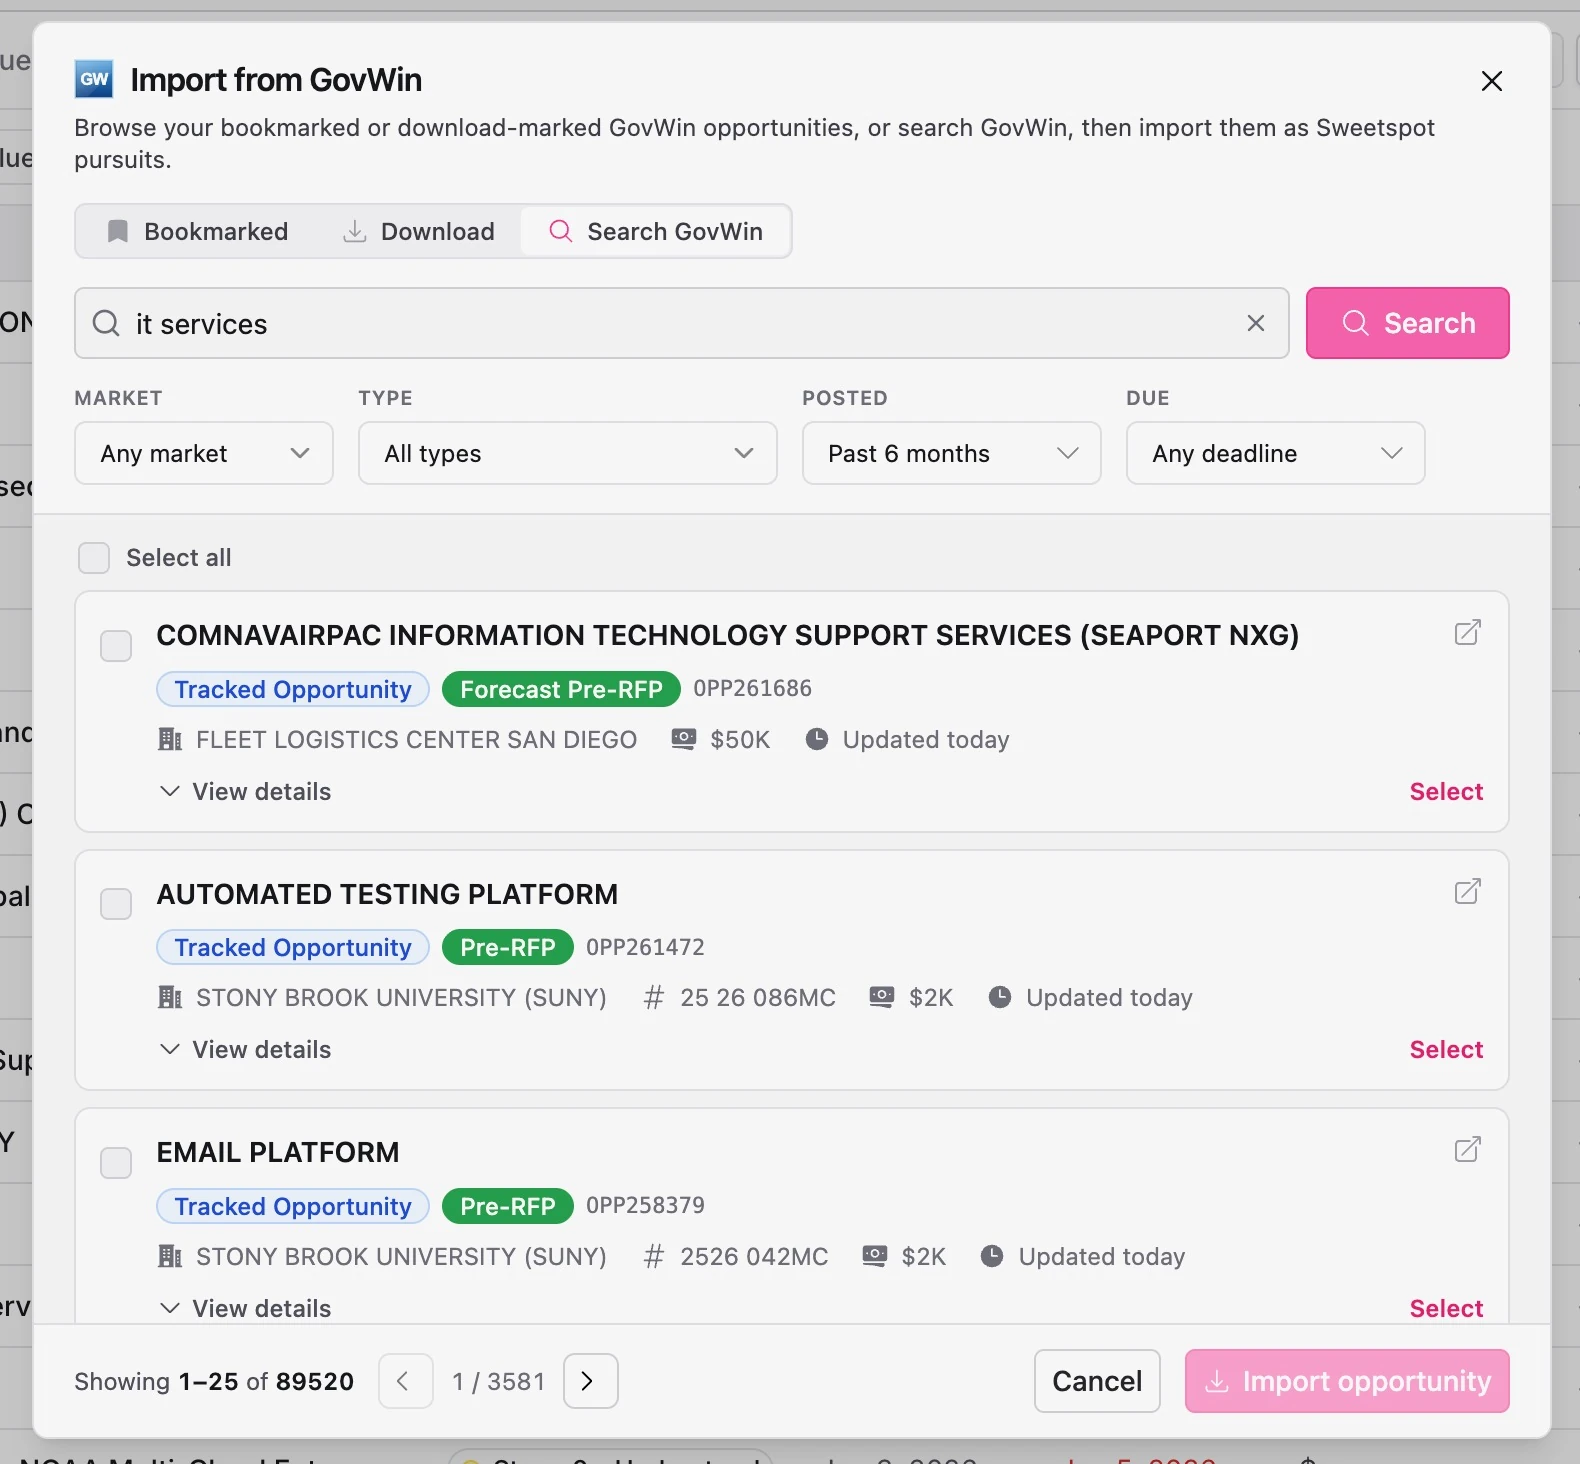1580x1464 pixels.
Task: Click Tracked Opportunity badge on COMNAVAIRPAC card
Action: coord(293,689)
